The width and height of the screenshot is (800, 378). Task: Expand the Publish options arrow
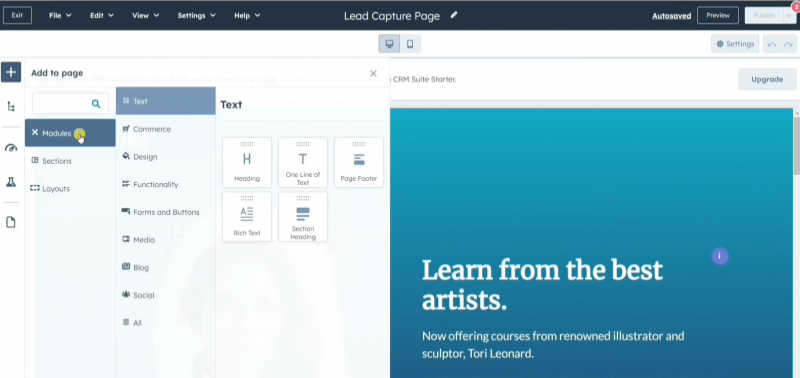[790, 15]
